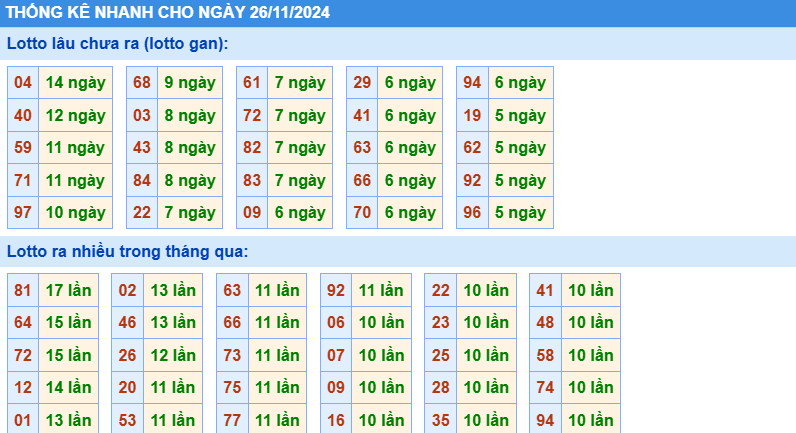Select number 40 with 12 ngày
The width and height of the screenshot is (796, 433).
23,116
